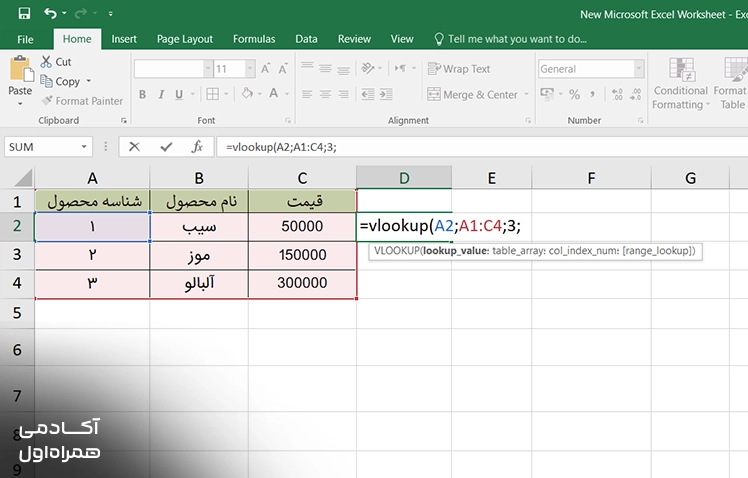Cancel formula entry with the X icon
The height and width of the screenshot is (478, 748).
coord(135,146)
